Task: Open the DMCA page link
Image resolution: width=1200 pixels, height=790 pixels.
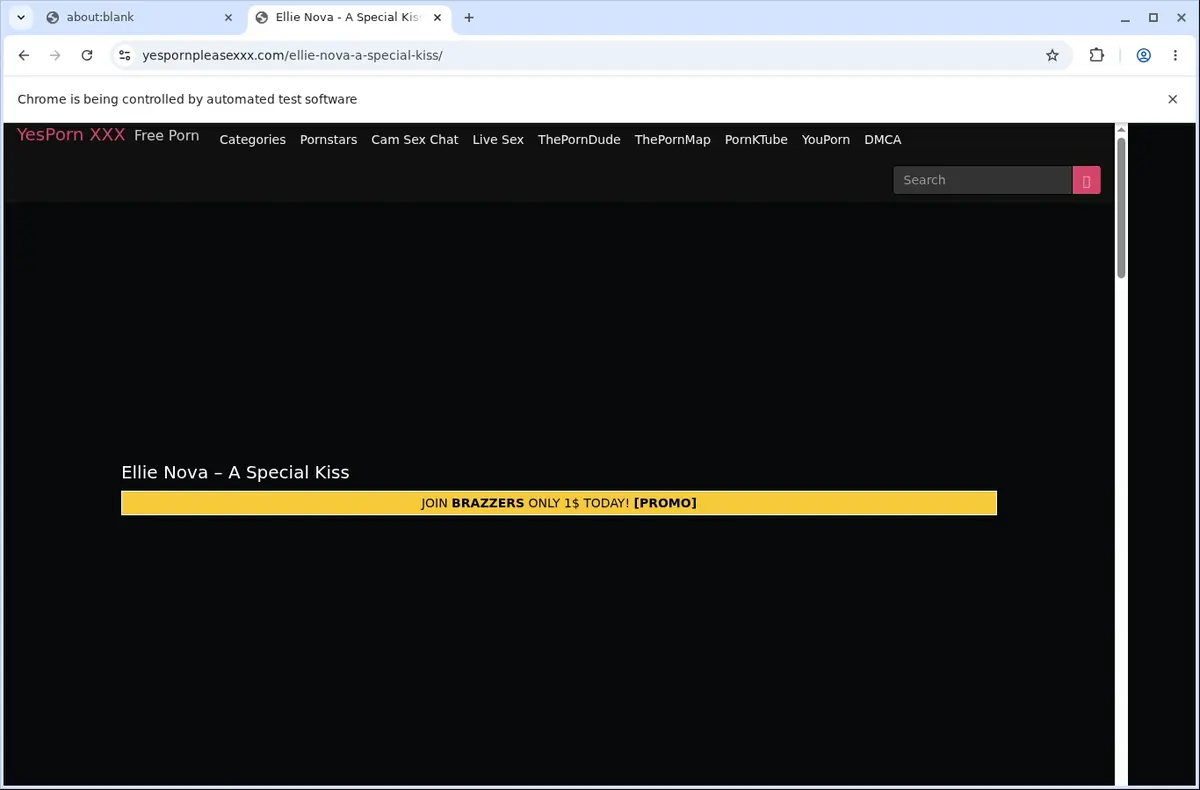Action: [x=882, y=139]
